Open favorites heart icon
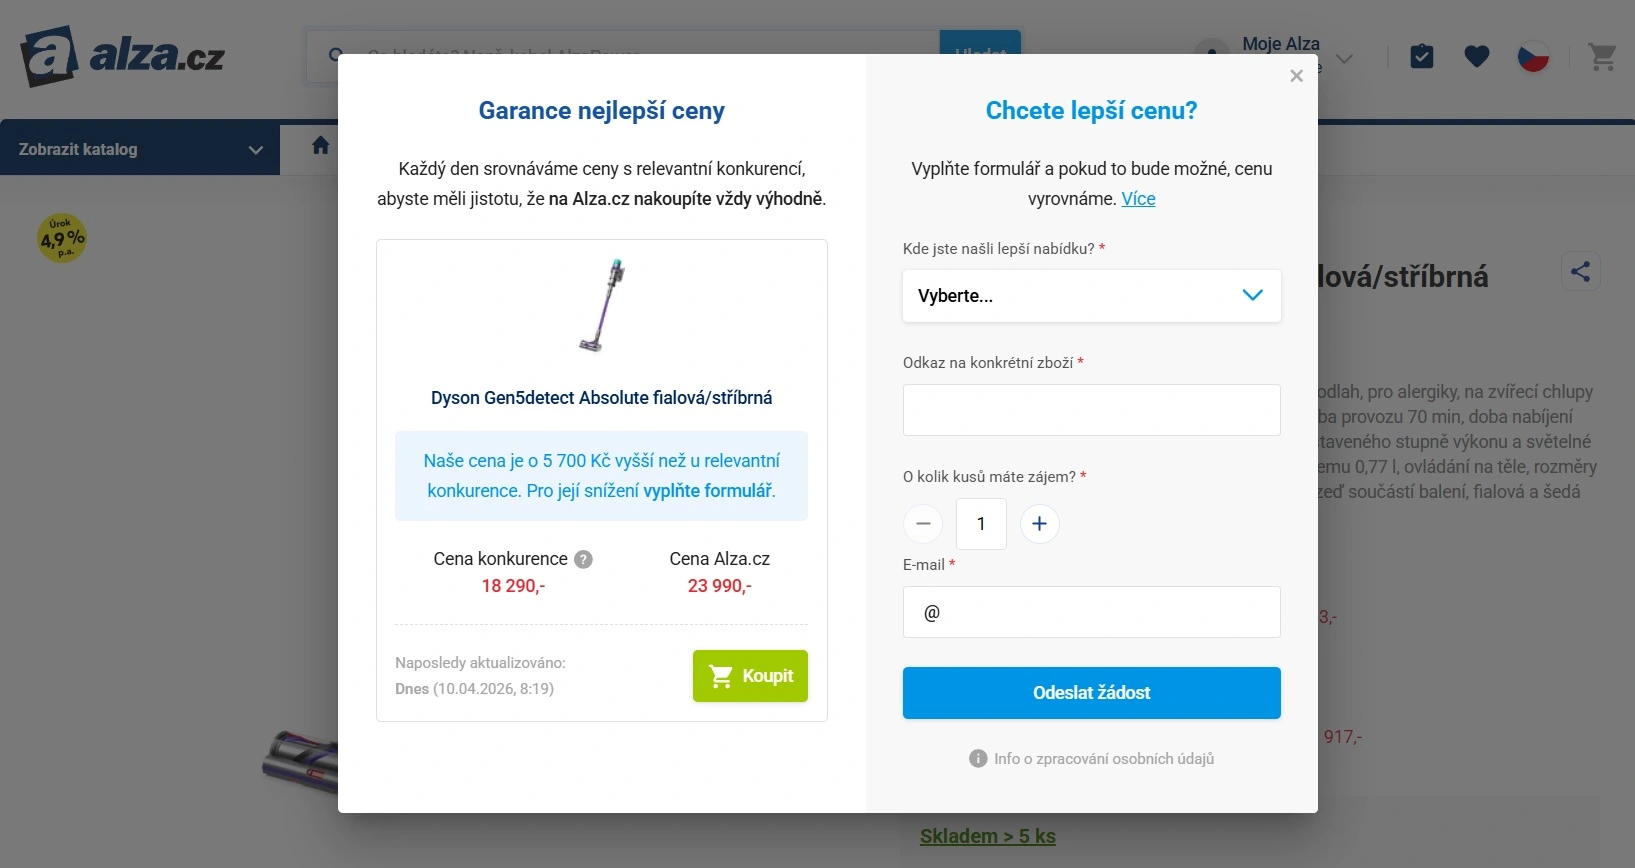 (1477, 57)
